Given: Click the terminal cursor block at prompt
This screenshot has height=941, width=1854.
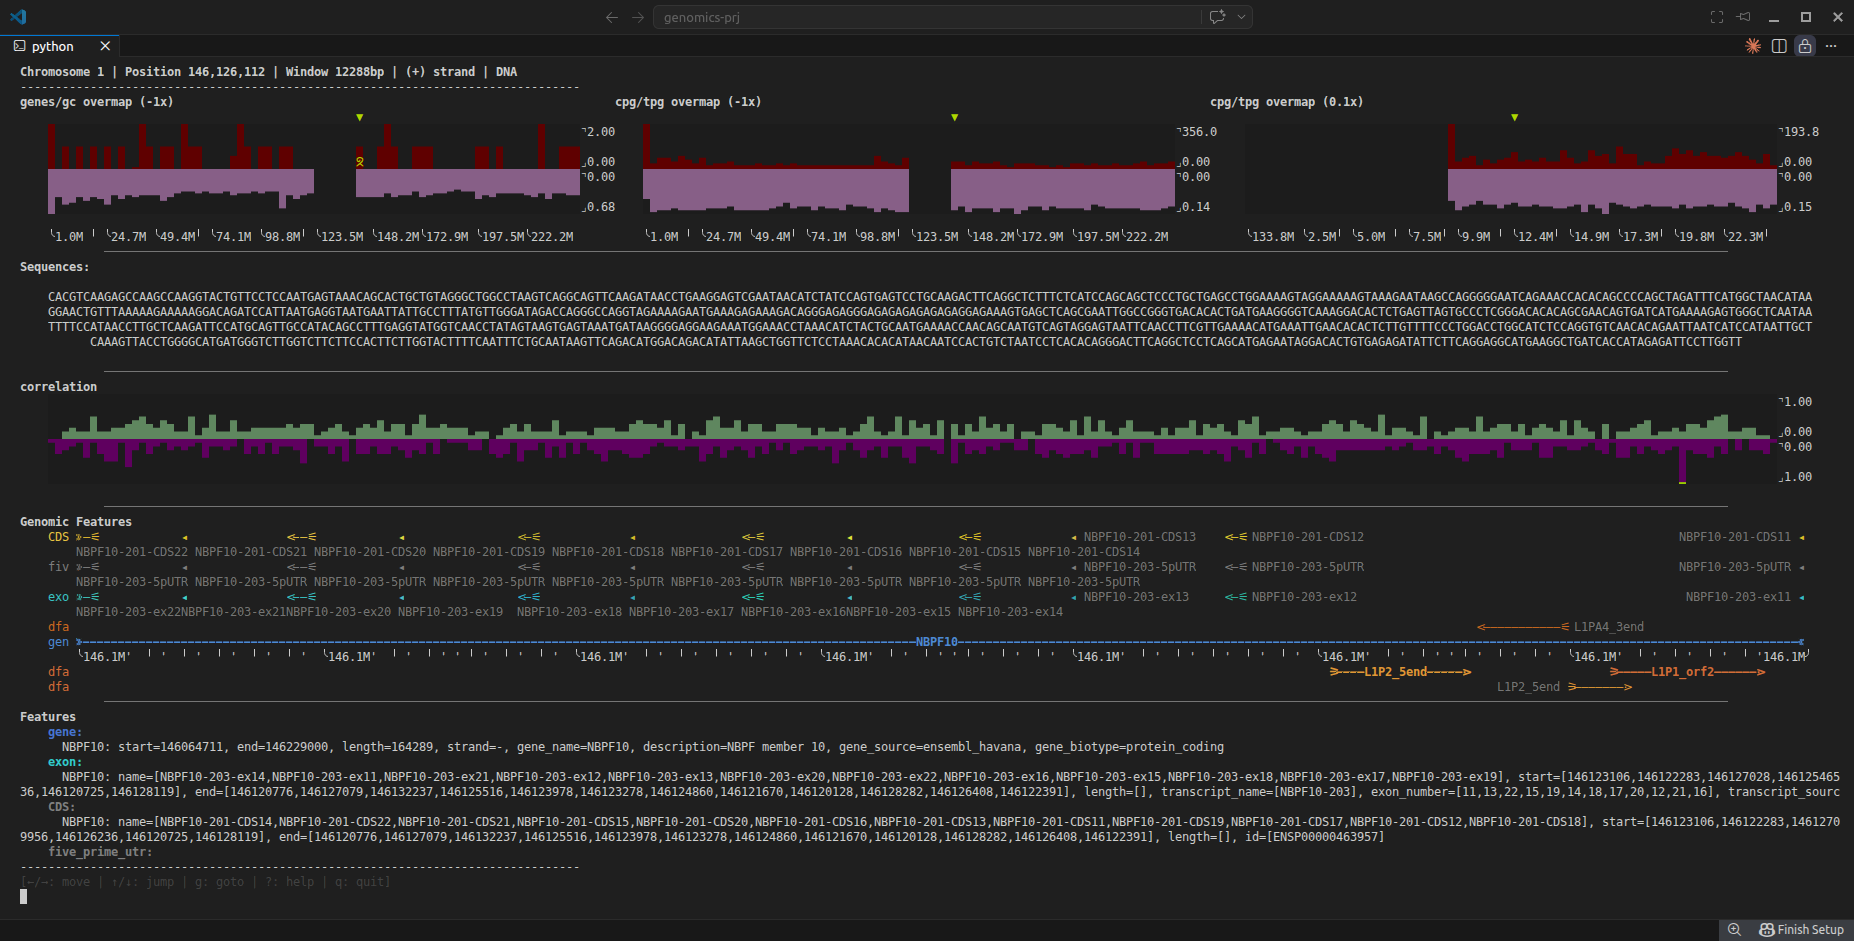Looking at the screenshot, I should pyautogui.click(x=24, y=897).
